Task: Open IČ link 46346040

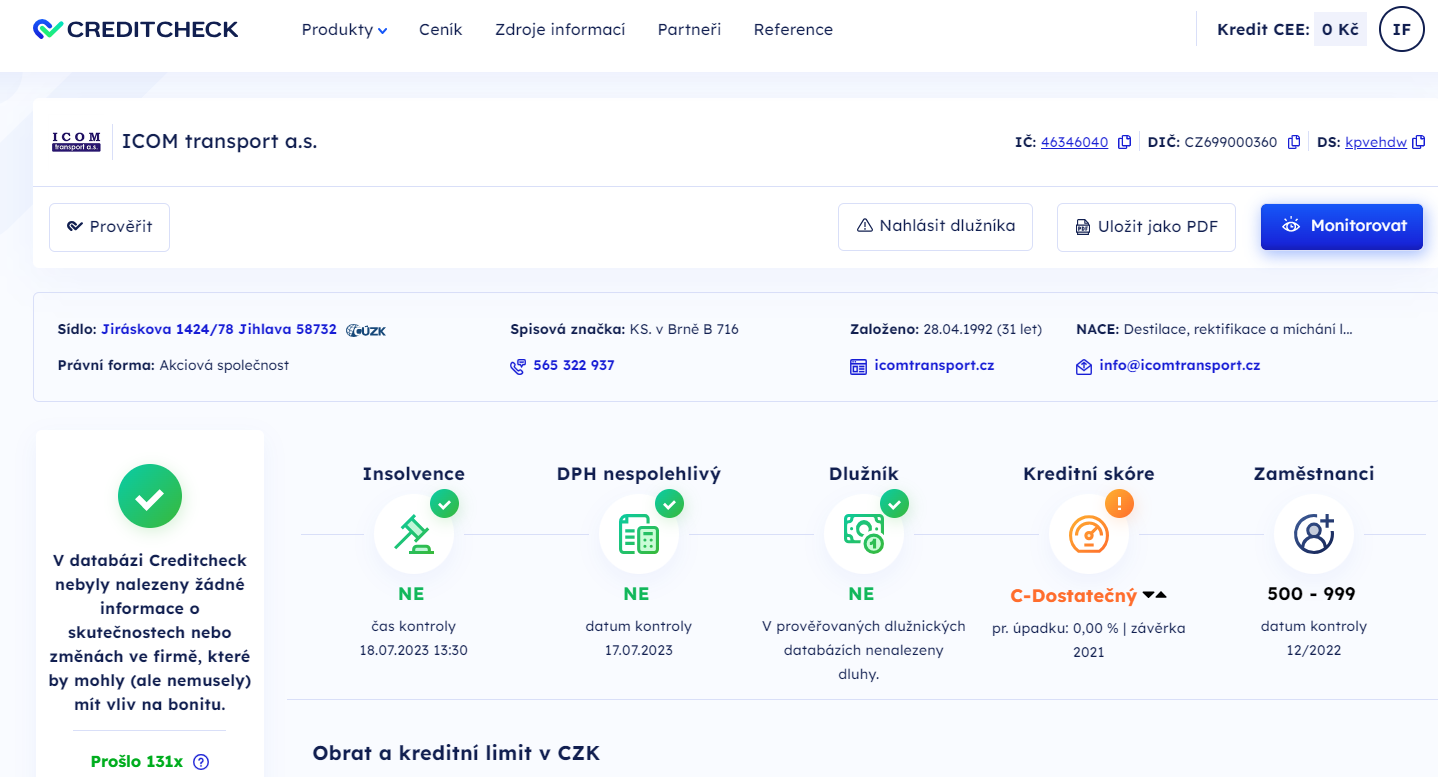Action: [x=1074, y=142]
